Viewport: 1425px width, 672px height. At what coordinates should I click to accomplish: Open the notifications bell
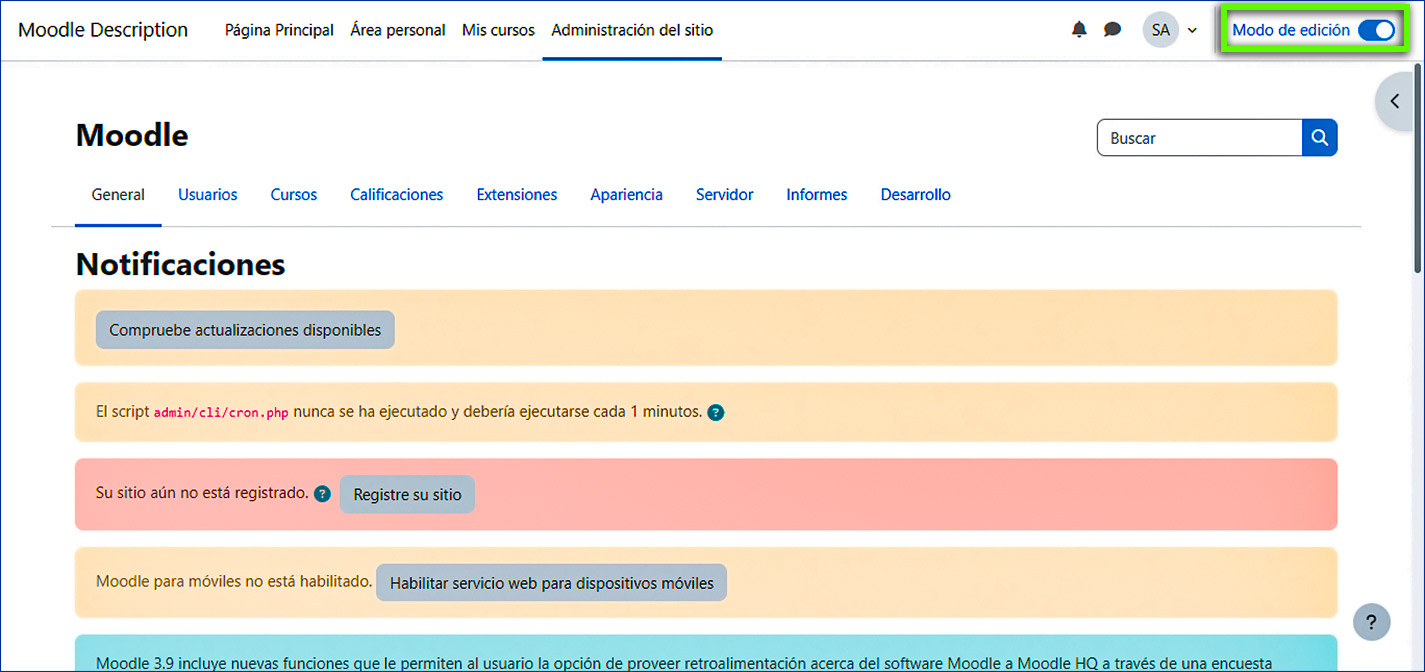(1078, 29)
